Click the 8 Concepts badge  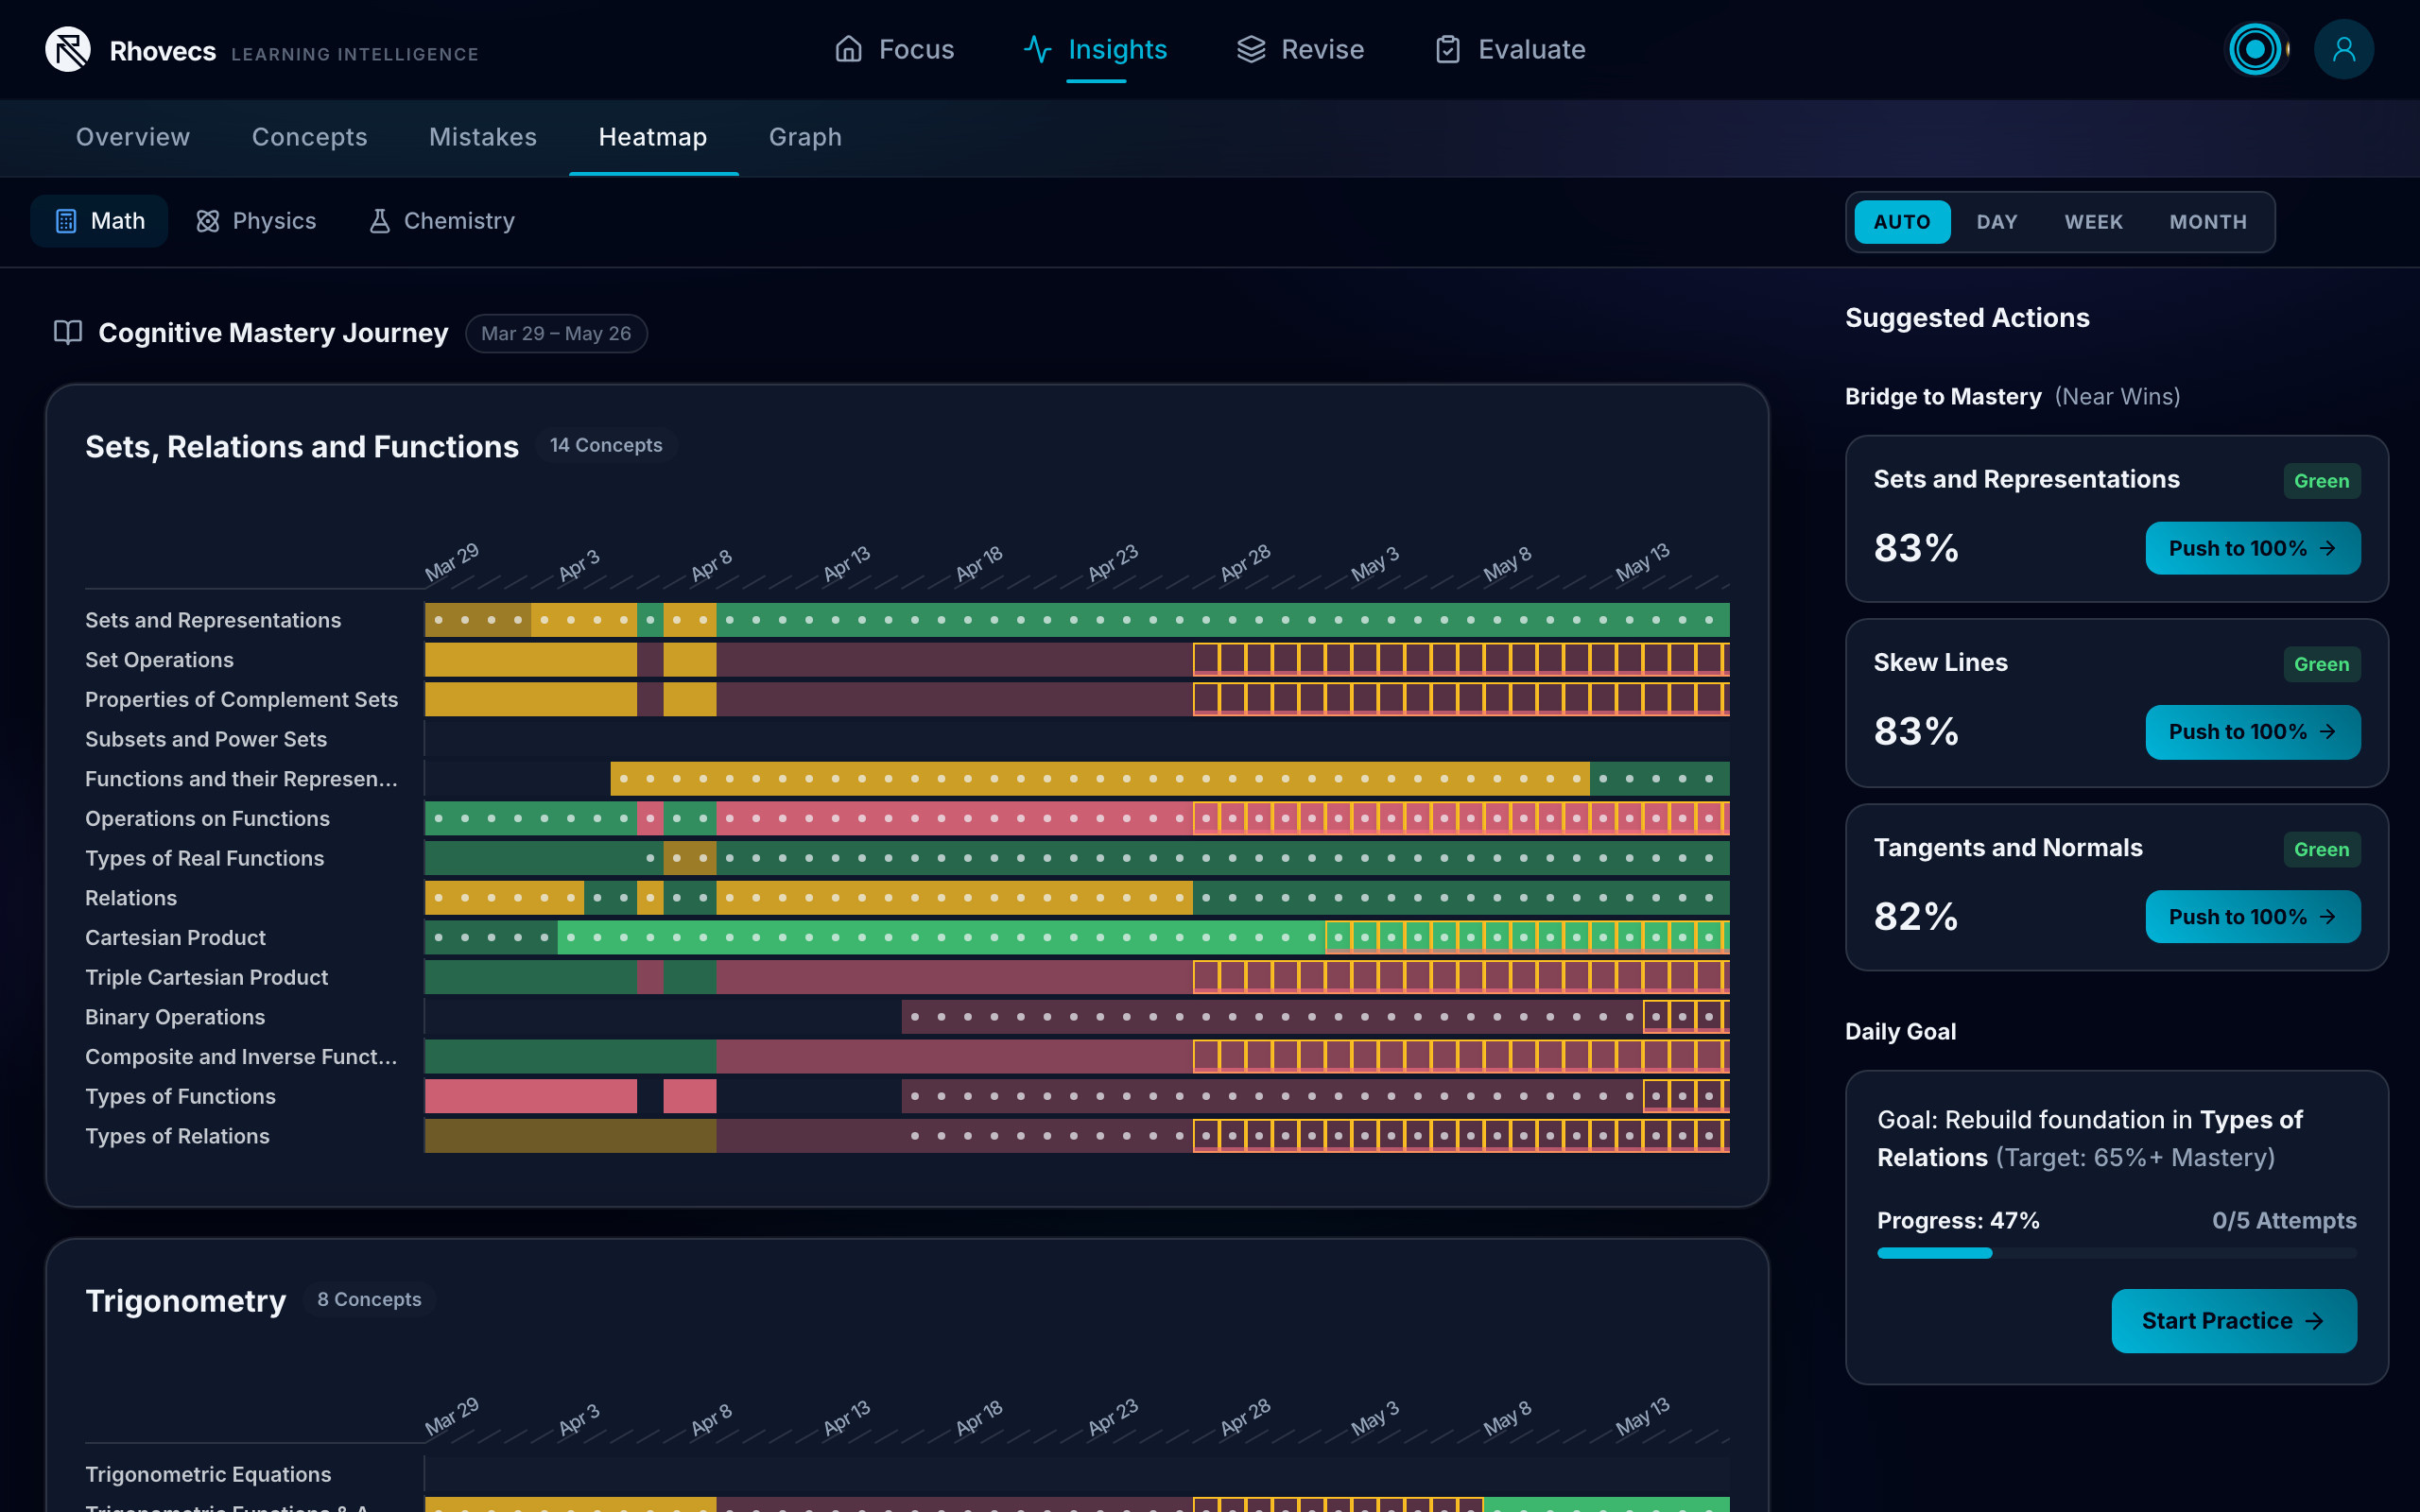369,1299
